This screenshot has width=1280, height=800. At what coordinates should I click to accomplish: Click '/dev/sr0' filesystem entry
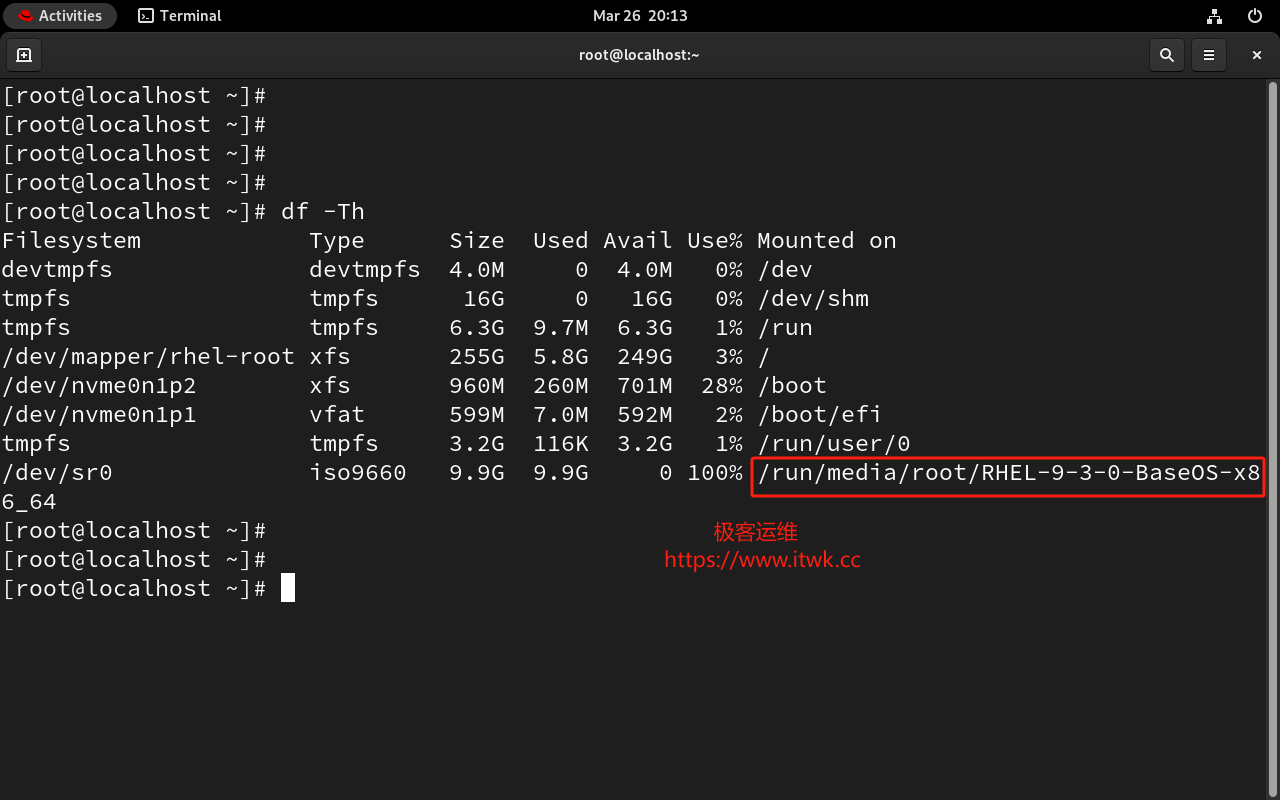point(57,473)
